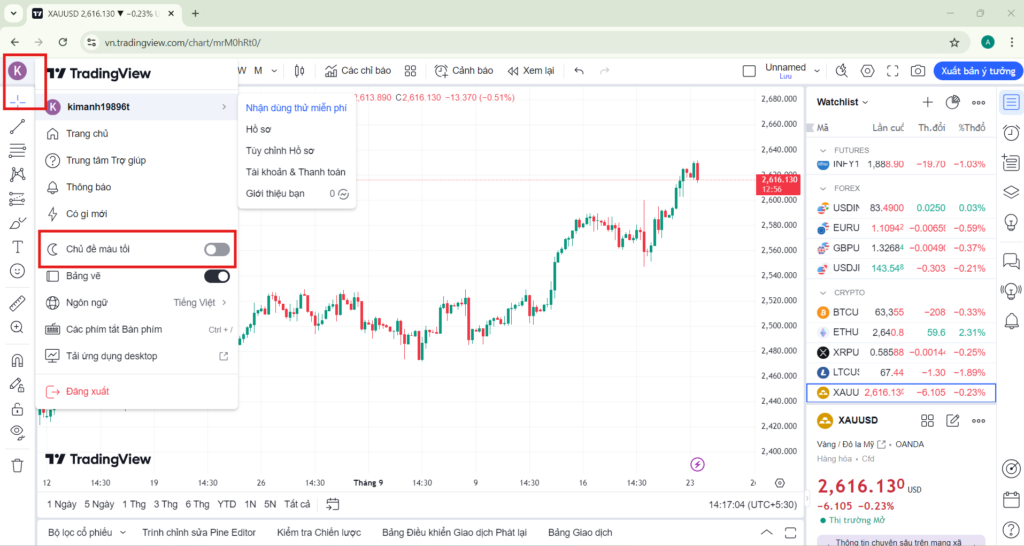
Task: Open Trung tâm Trợ giúp
Action: [x=137, y=160]
